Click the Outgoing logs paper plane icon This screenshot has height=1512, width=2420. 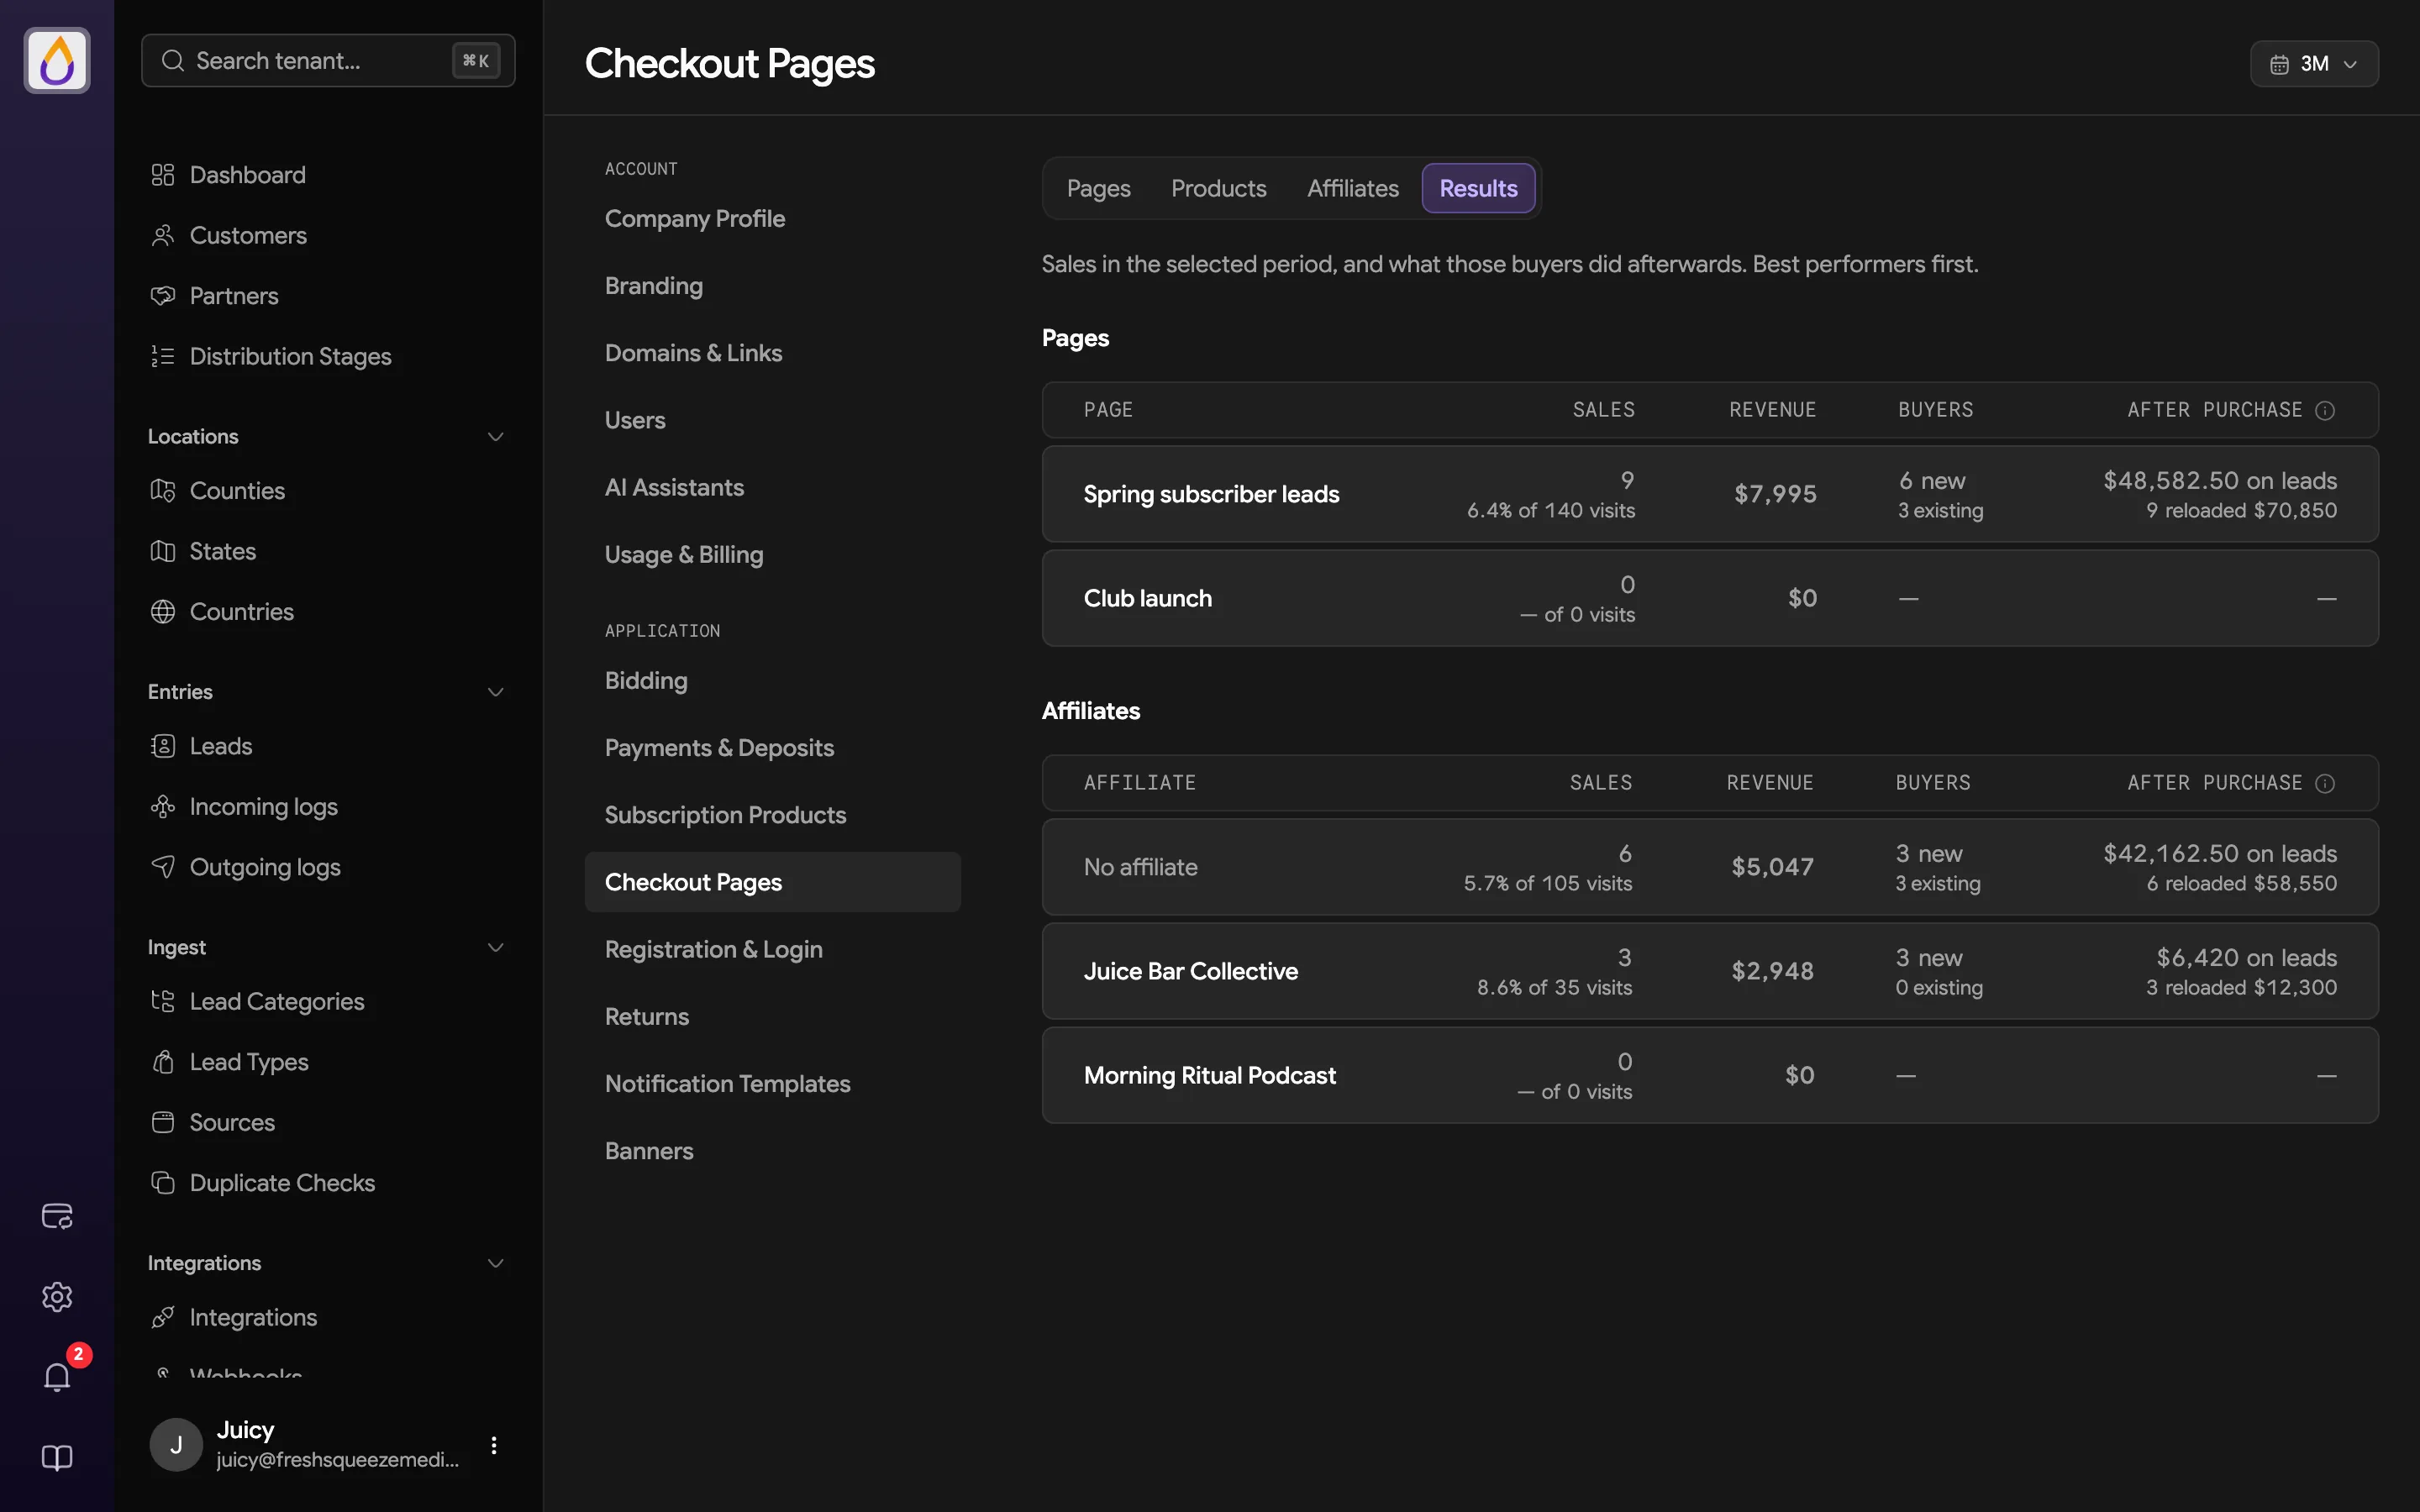(163, 867)
